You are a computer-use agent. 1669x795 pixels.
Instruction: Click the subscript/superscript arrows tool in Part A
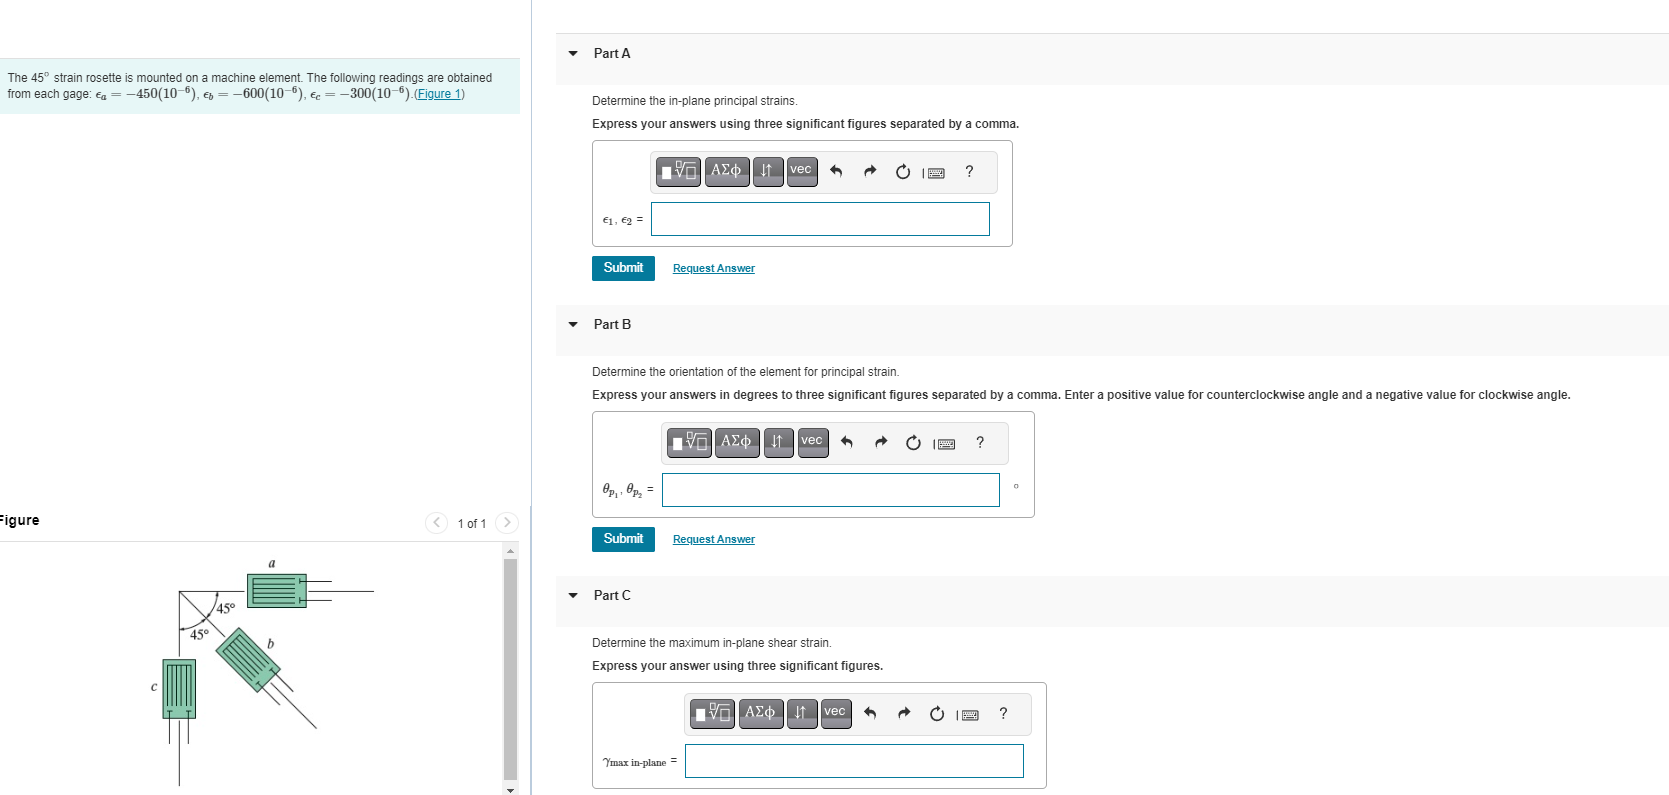coord(767,171)
